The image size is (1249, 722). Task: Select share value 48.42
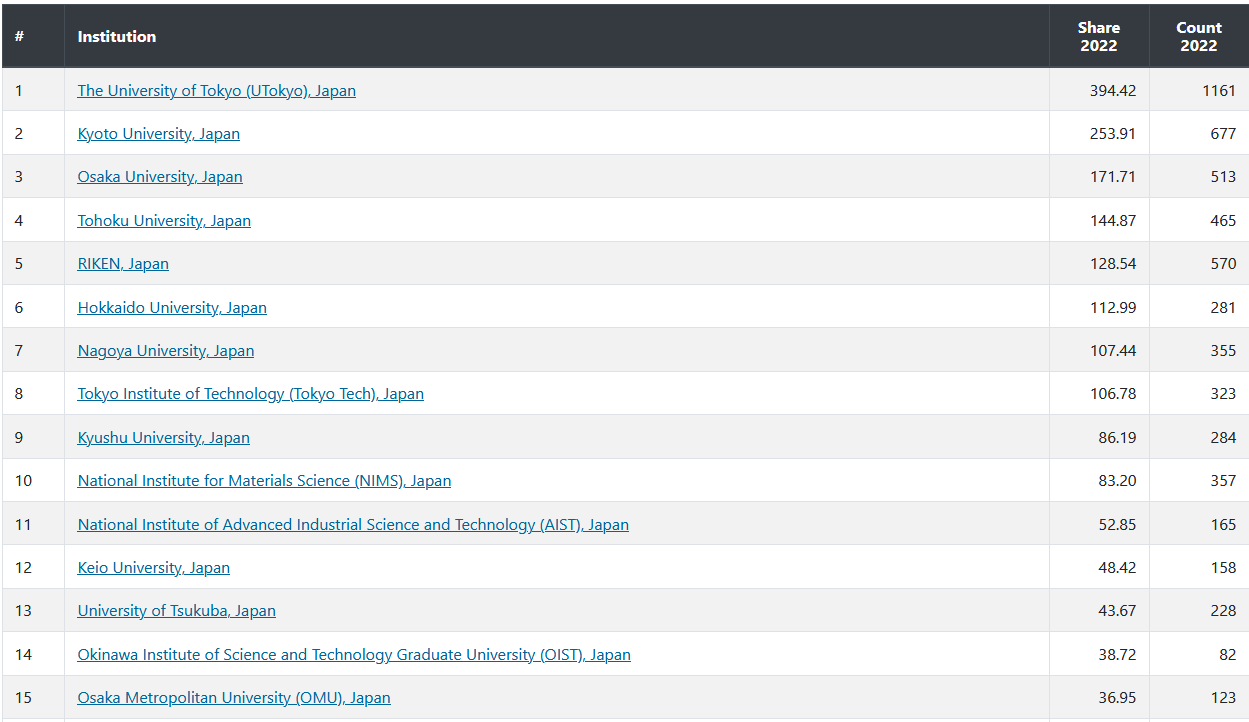coord(1117,568)
